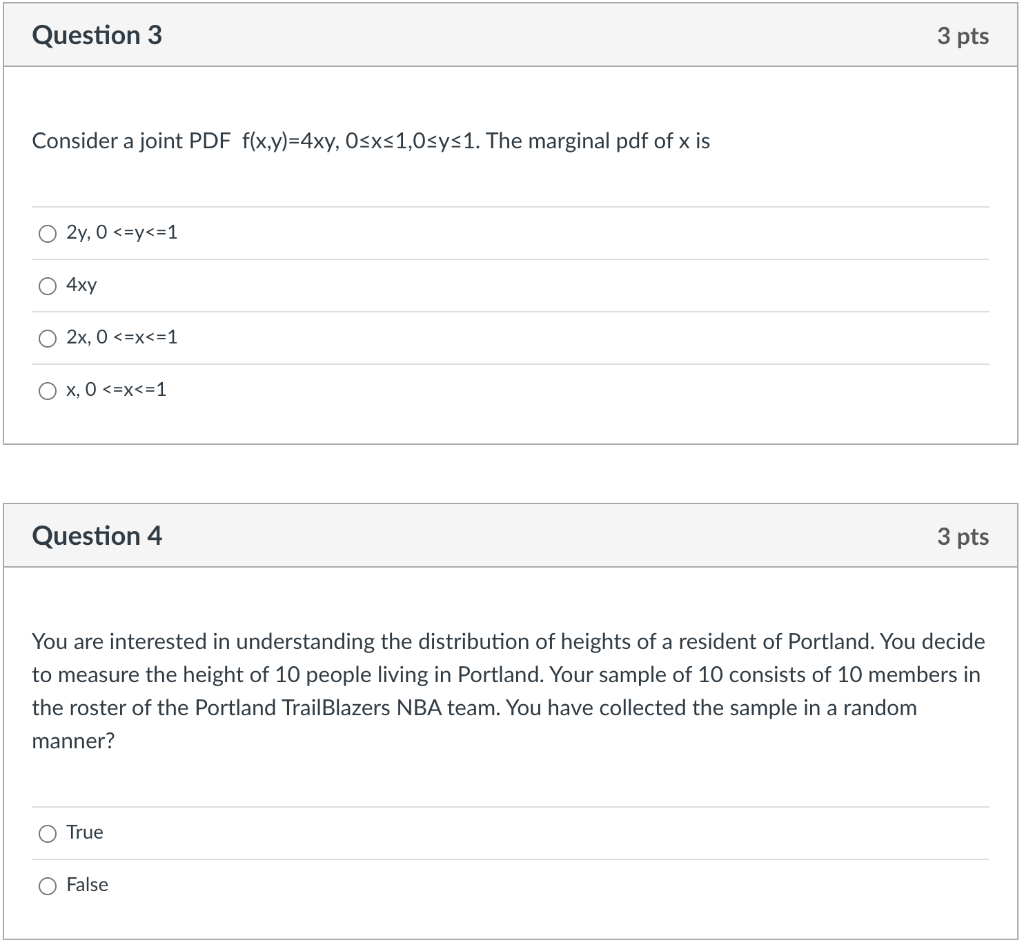Click the joint PDF question text
This screenshot has width=1024, height=949.
(x=370, y=141)
